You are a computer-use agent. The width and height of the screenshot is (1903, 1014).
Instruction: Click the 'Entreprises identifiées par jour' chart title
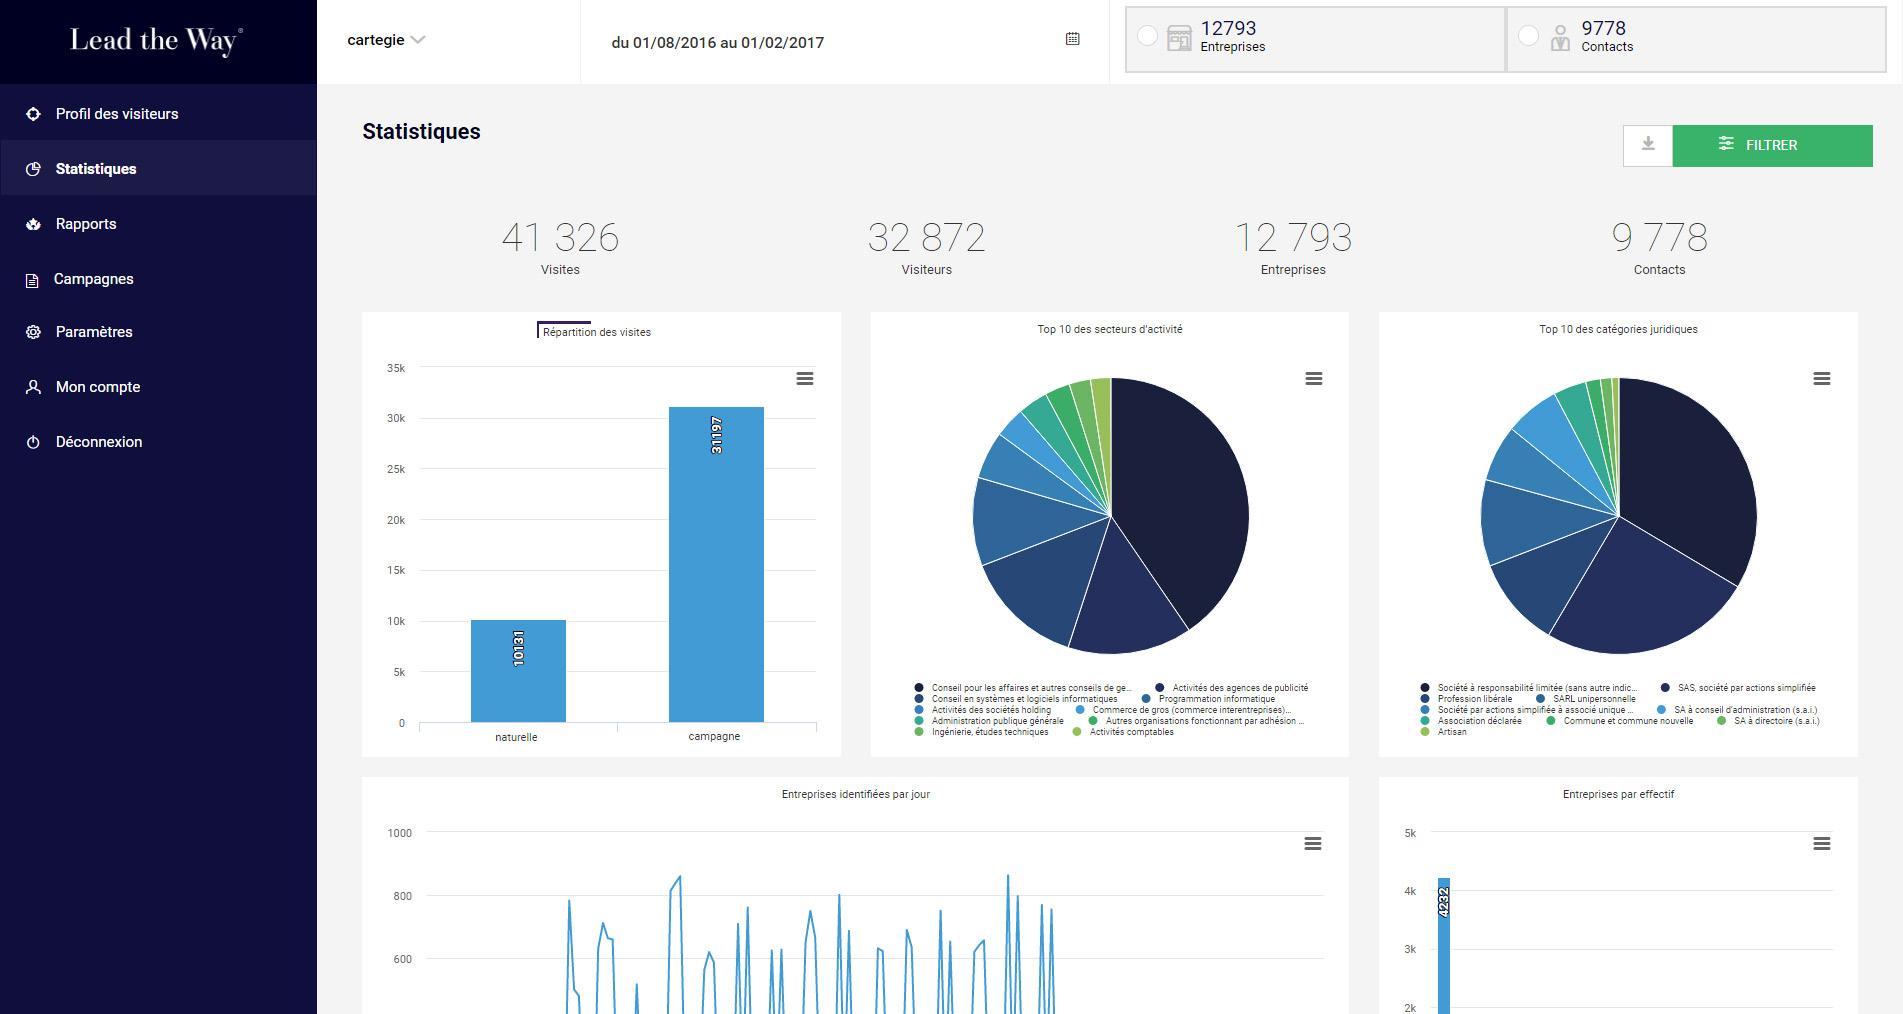[856, 794]
